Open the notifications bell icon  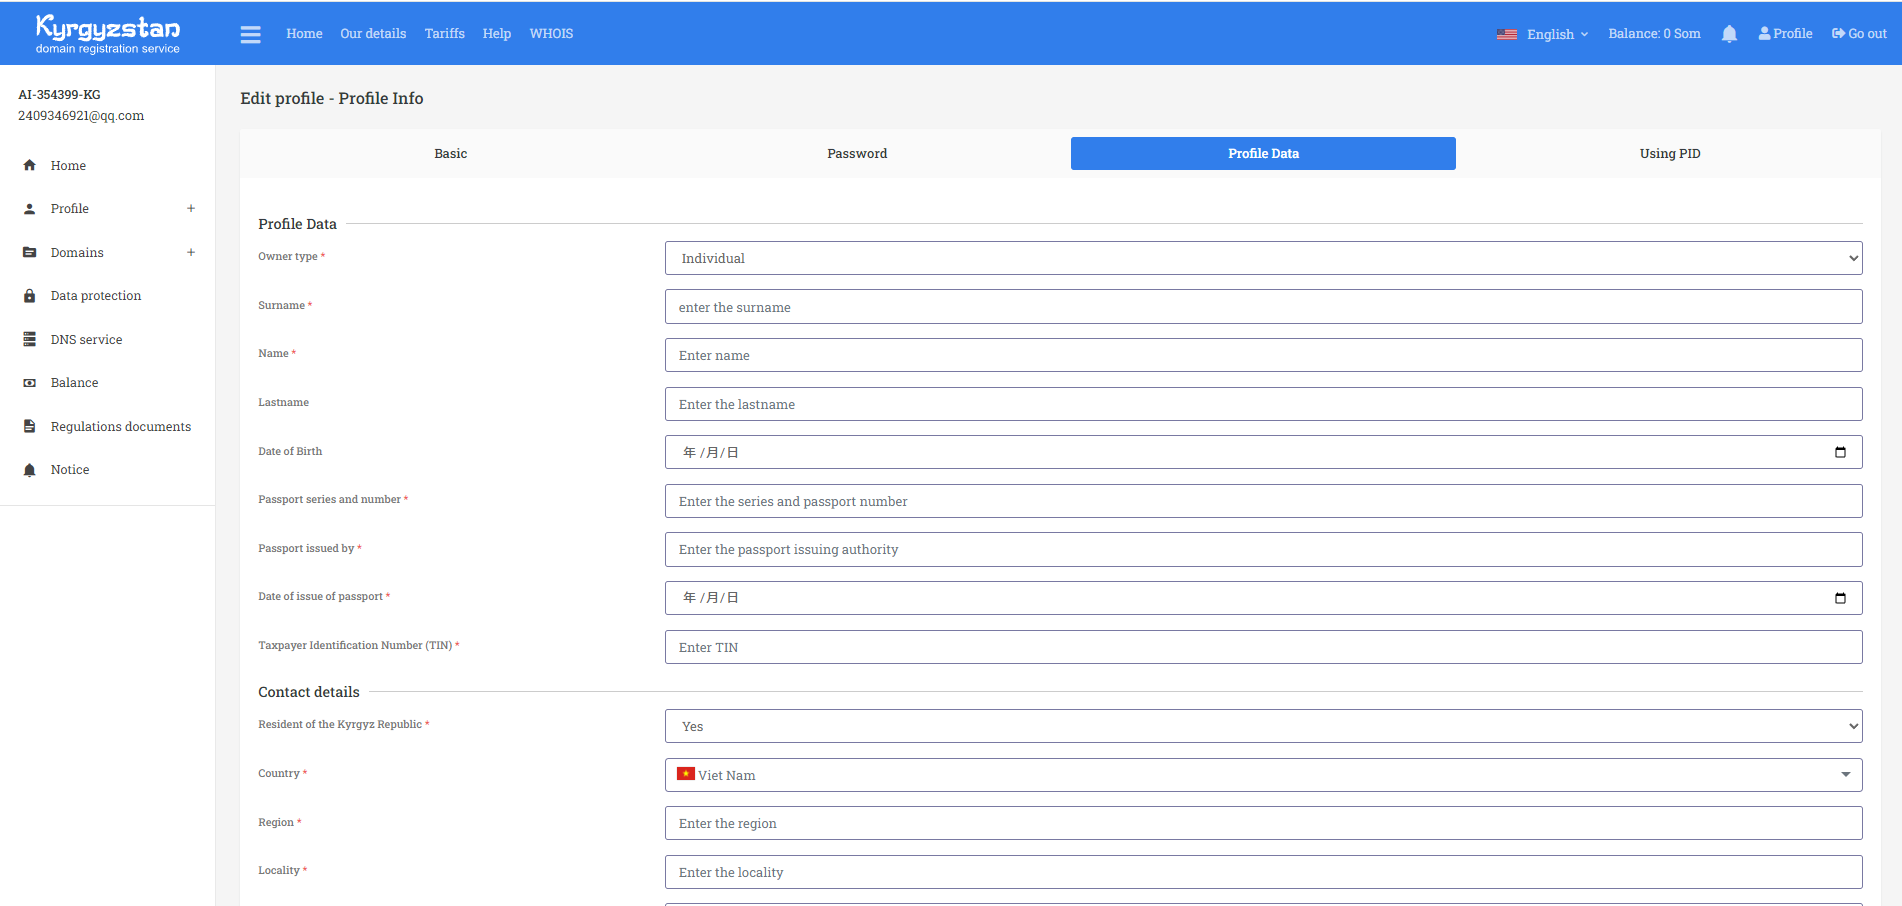[1729, 34]
